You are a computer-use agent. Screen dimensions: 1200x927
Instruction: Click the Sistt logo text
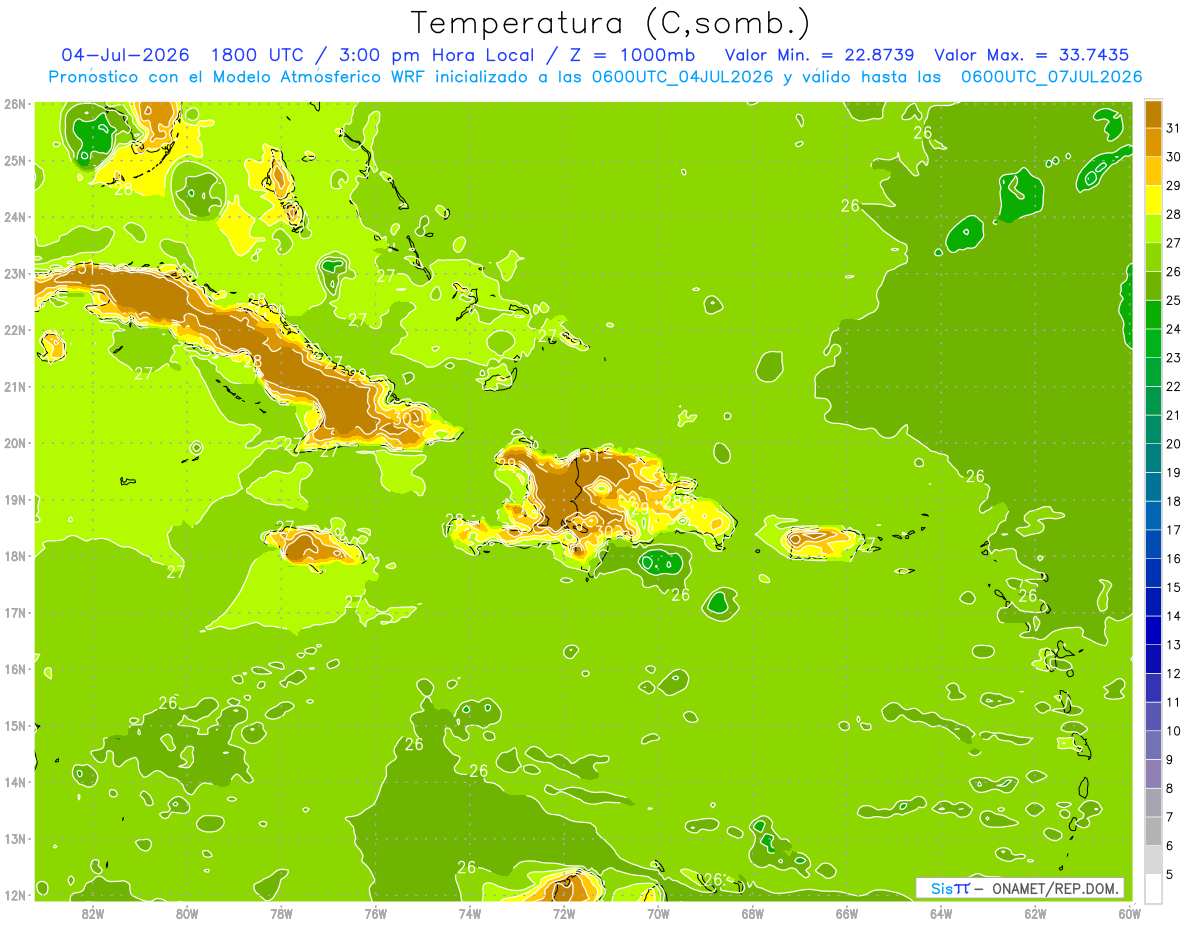tap(949, 889)
